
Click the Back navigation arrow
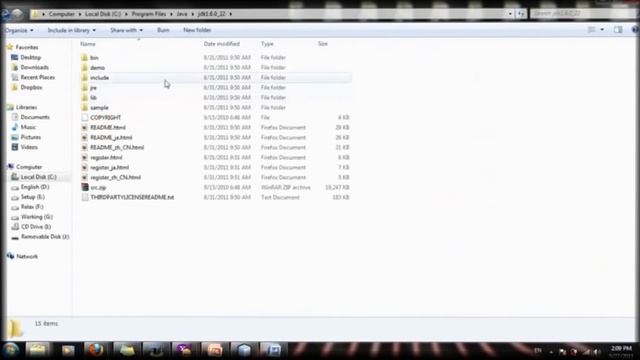pos(5,14)
